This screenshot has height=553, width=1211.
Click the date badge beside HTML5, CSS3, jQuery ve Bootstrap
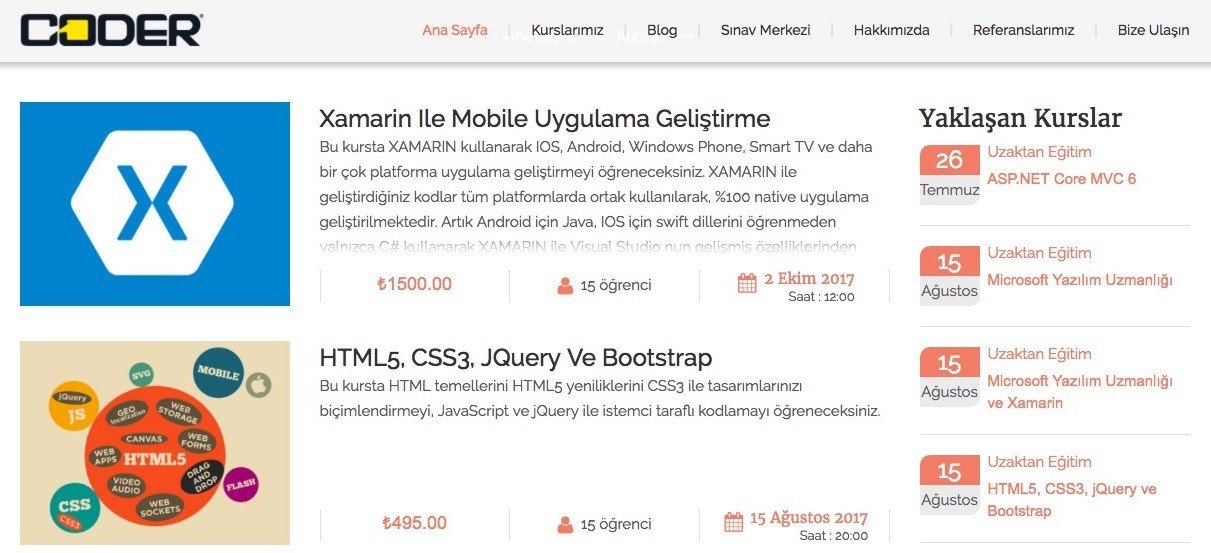click(949, 484)
